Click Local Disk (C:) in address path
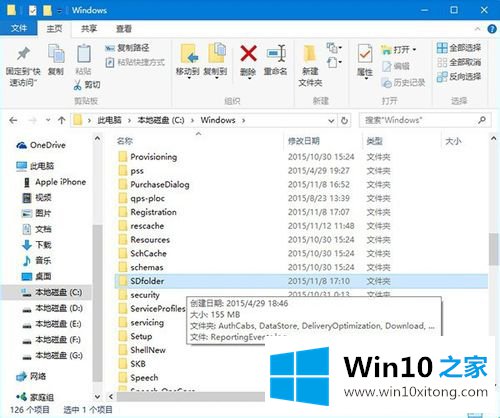The image size is (500, 418). tap(161, 120)
